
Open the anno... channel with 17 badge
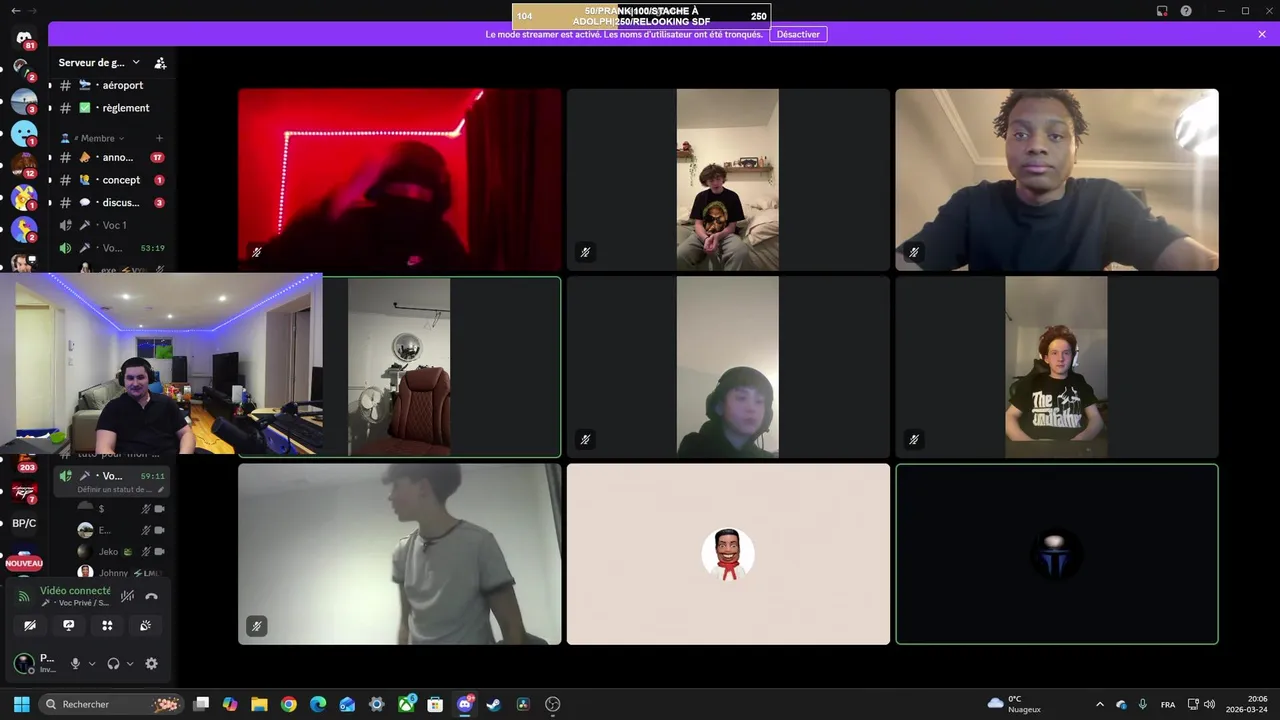[x=113, y=157]
